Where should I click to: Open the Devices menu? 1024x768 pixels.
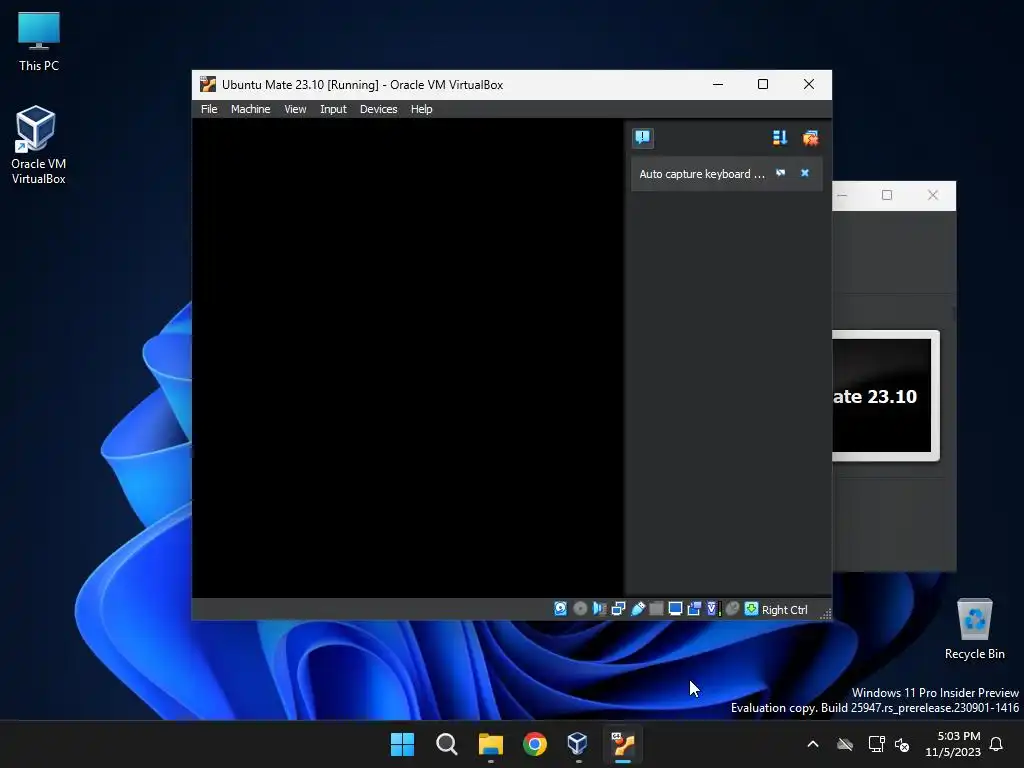click(378, 109)
